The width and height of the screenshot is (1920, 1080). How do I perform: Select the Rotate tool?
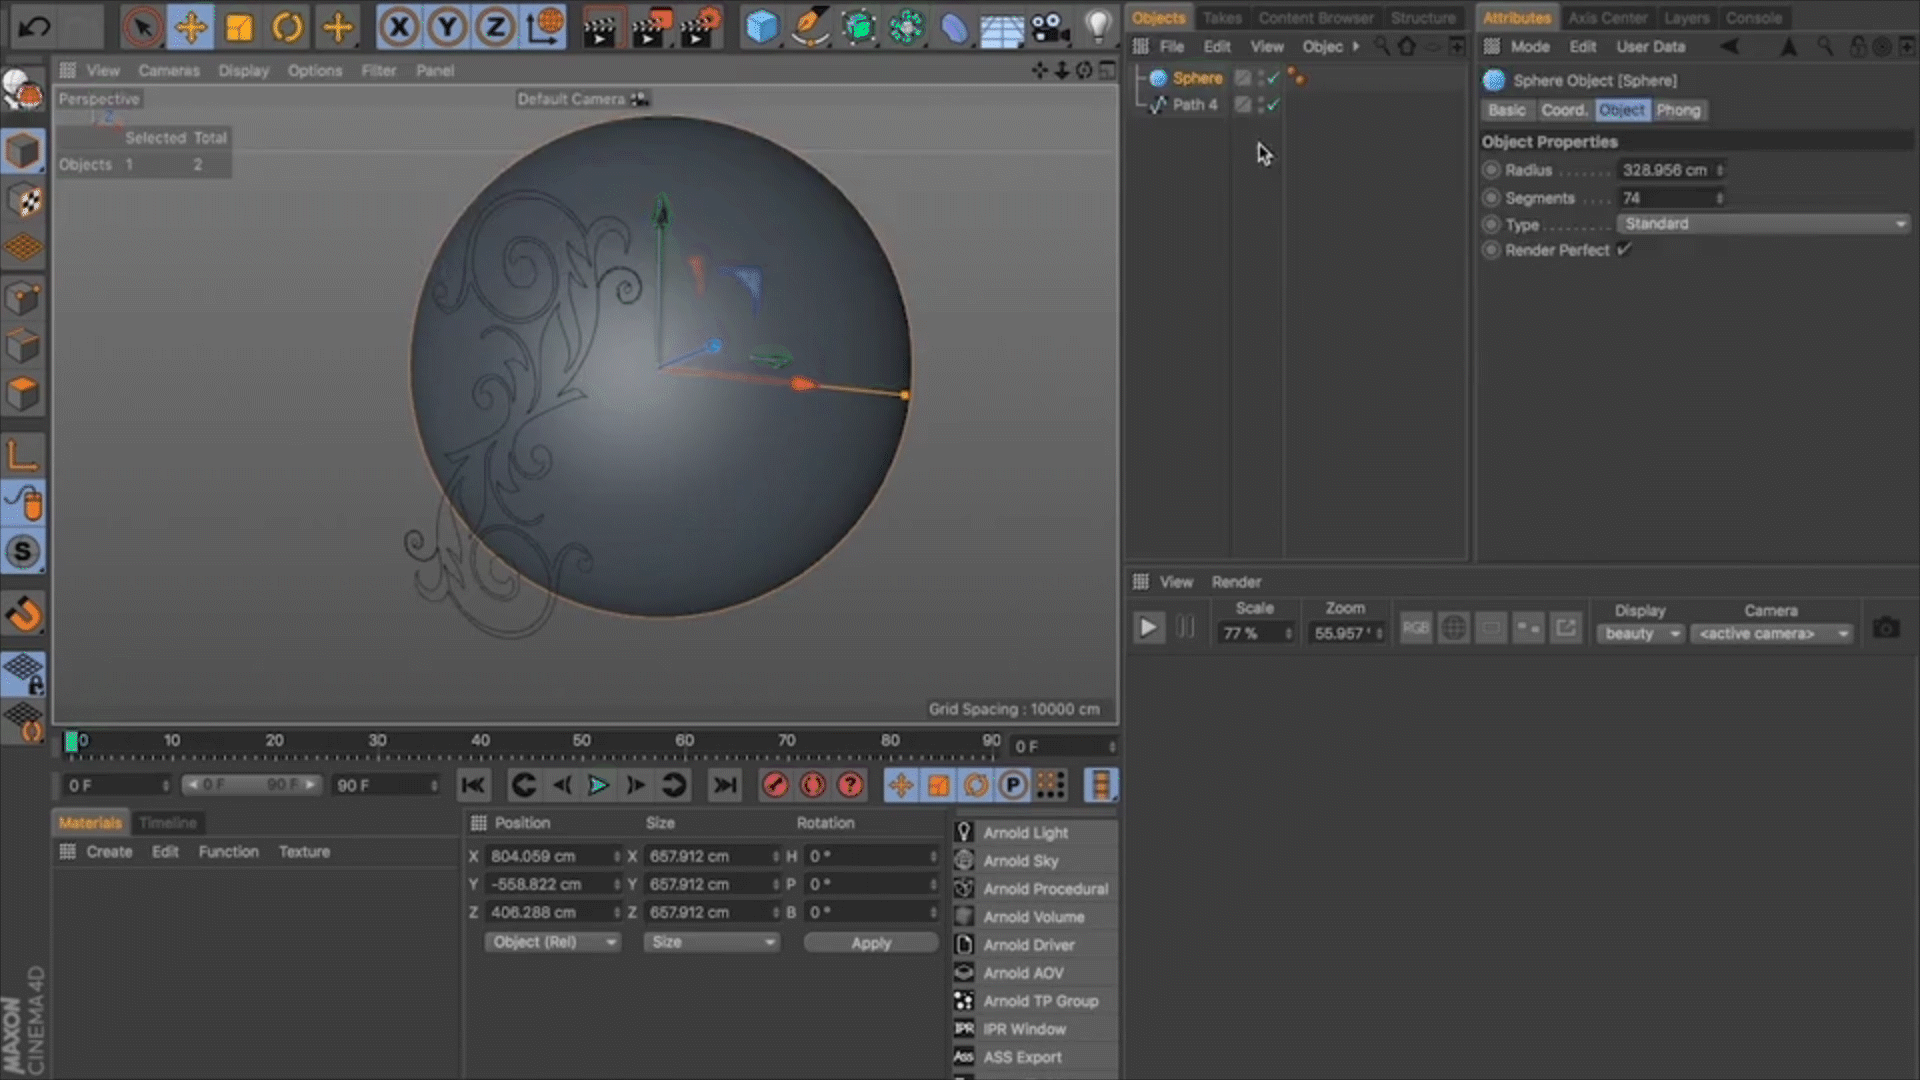[287, 27]
